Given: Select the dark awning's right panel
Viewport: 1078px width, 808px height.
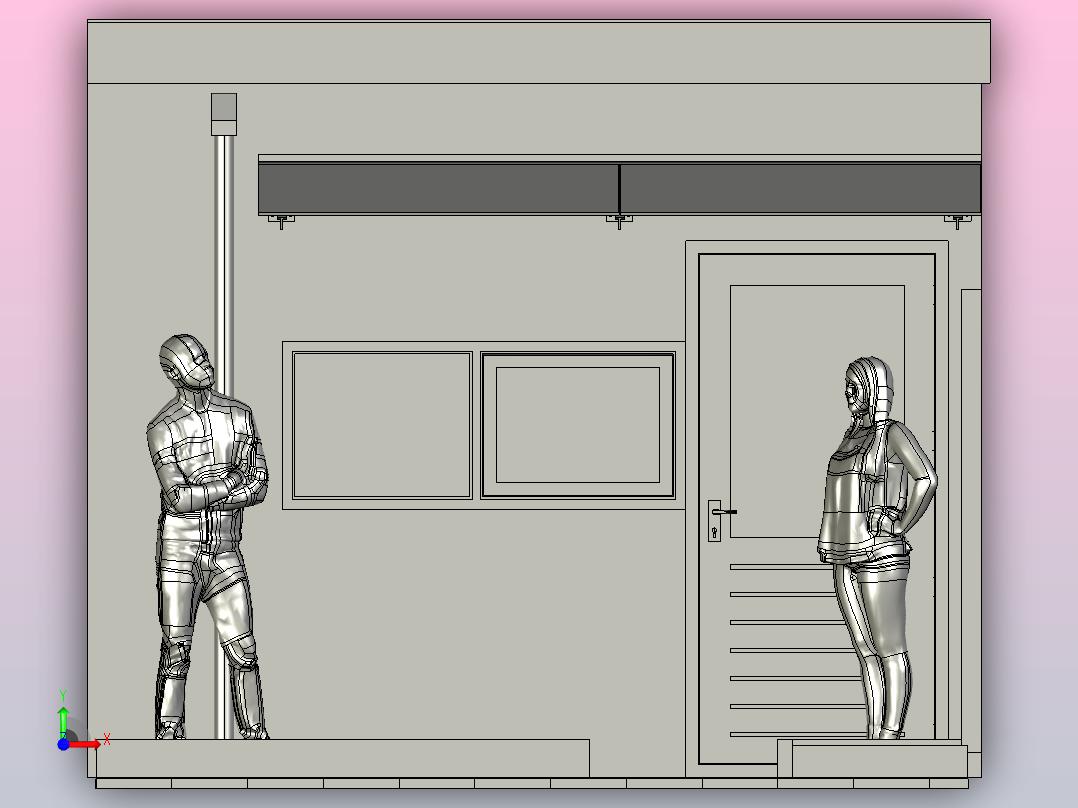Looking at the screenshot, I should pos(800,188).
